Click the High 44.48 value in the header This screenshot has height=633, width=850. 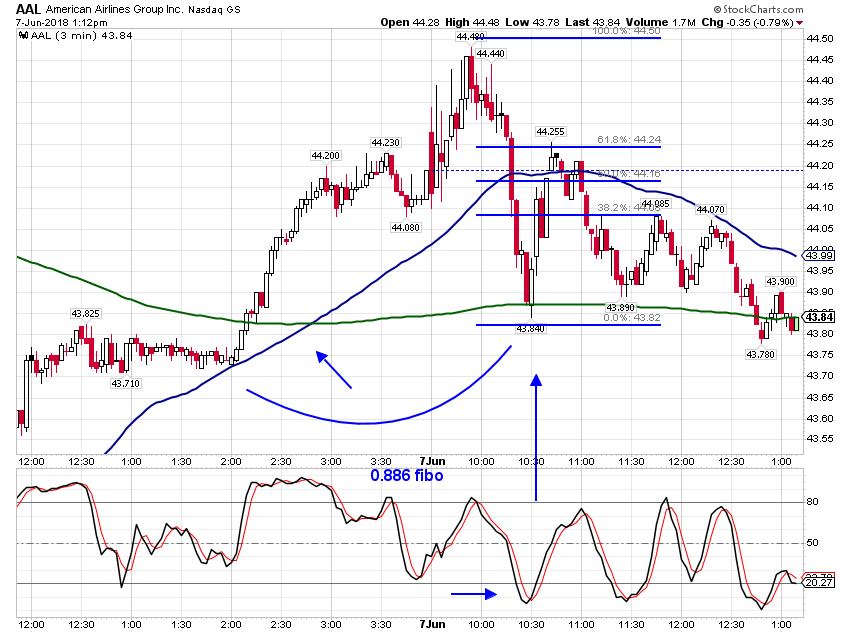point(473,22)
